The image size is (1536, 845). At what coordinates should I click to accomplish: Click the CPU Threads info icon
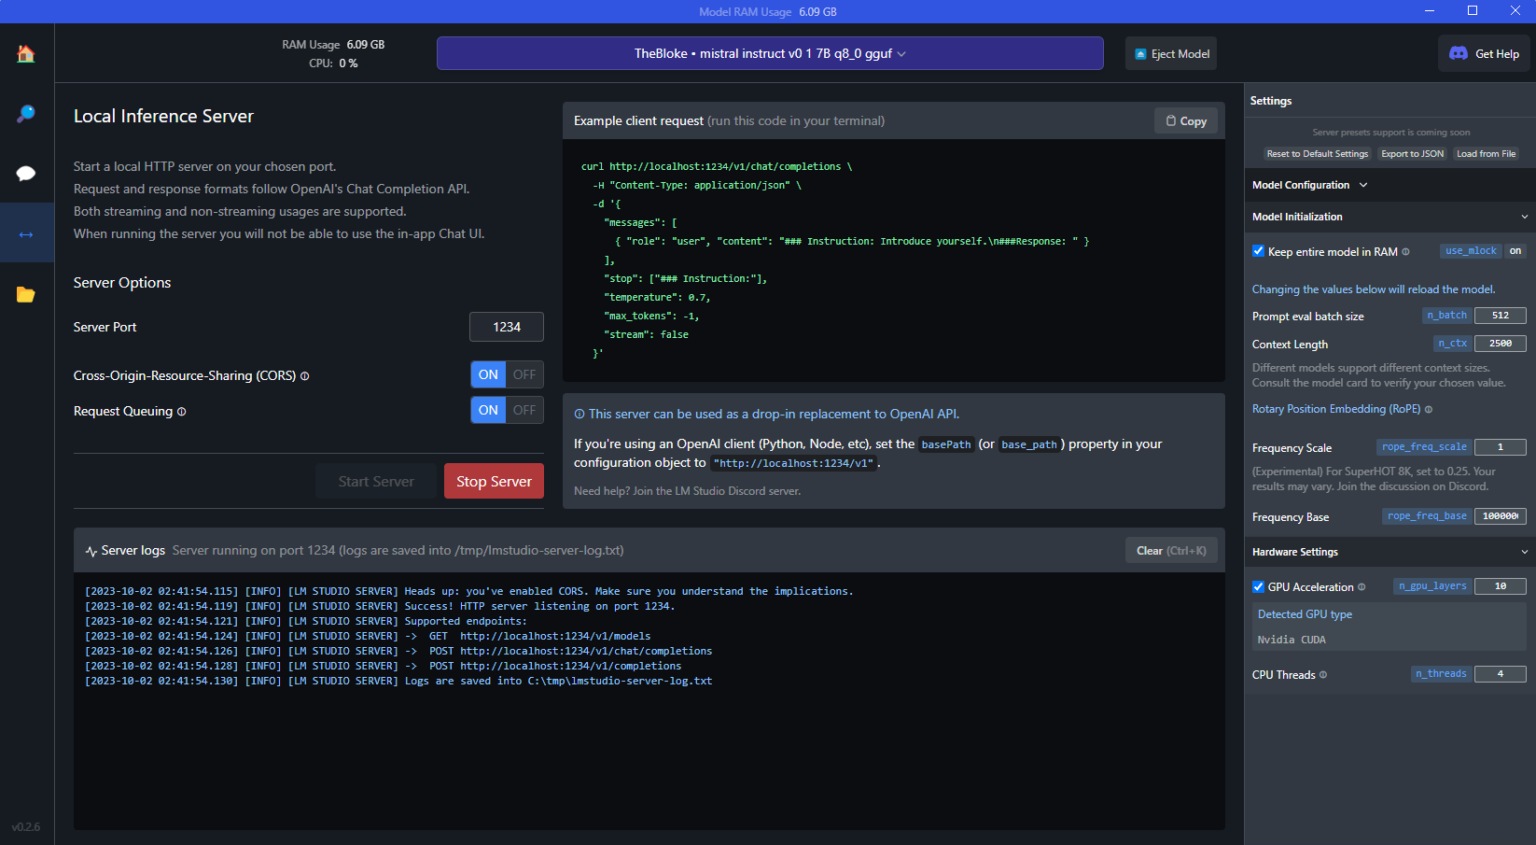pos(1323,675)
